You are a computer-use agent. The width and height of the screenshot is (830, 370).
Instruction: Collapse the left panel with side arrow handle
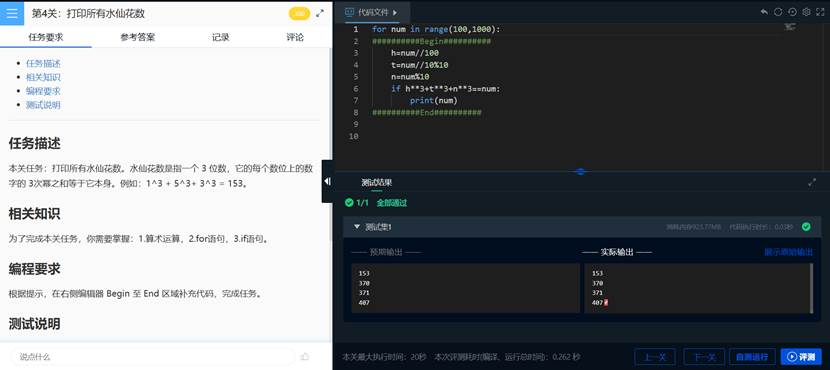[327, 182]
